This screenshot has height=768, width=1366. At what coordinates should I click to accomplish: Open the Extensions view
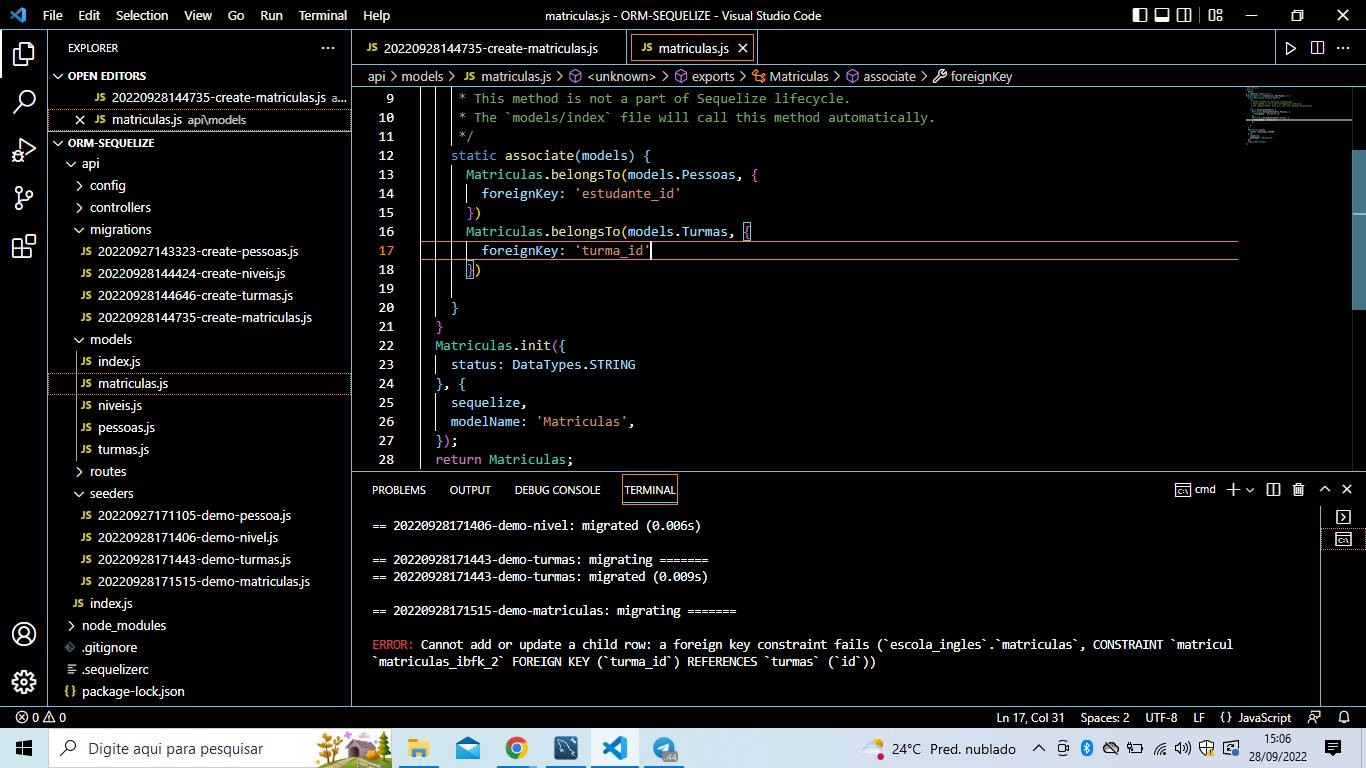[24, 246]
